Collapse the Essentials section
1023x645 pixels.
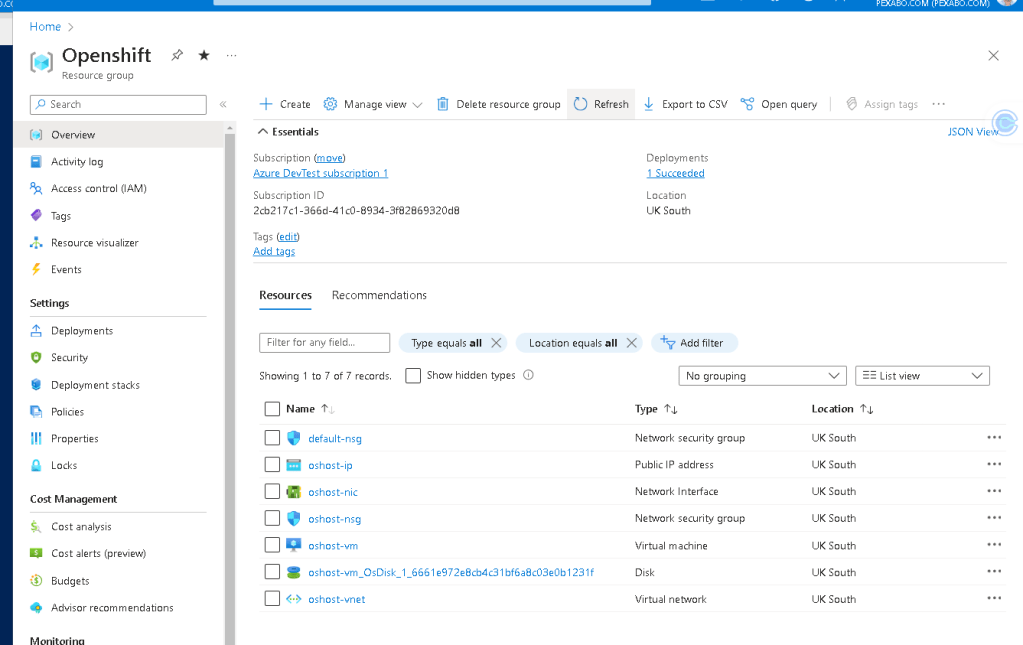tap(288, 132)
